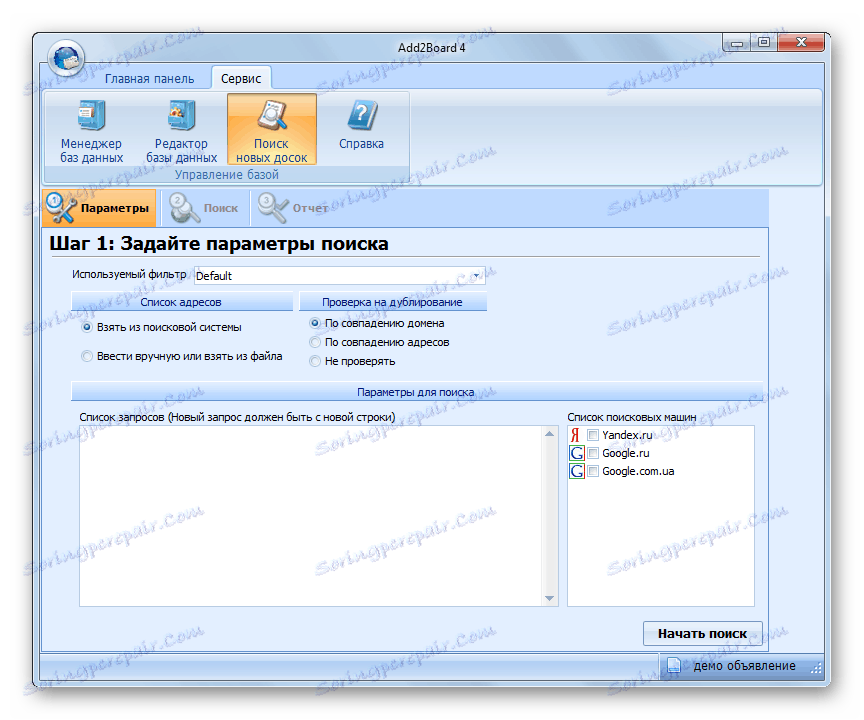Image resolution: width=864 pixels, height=720 pixels.
Task: Open the Add2Board application orb menu
Action: tap(66, 58)
